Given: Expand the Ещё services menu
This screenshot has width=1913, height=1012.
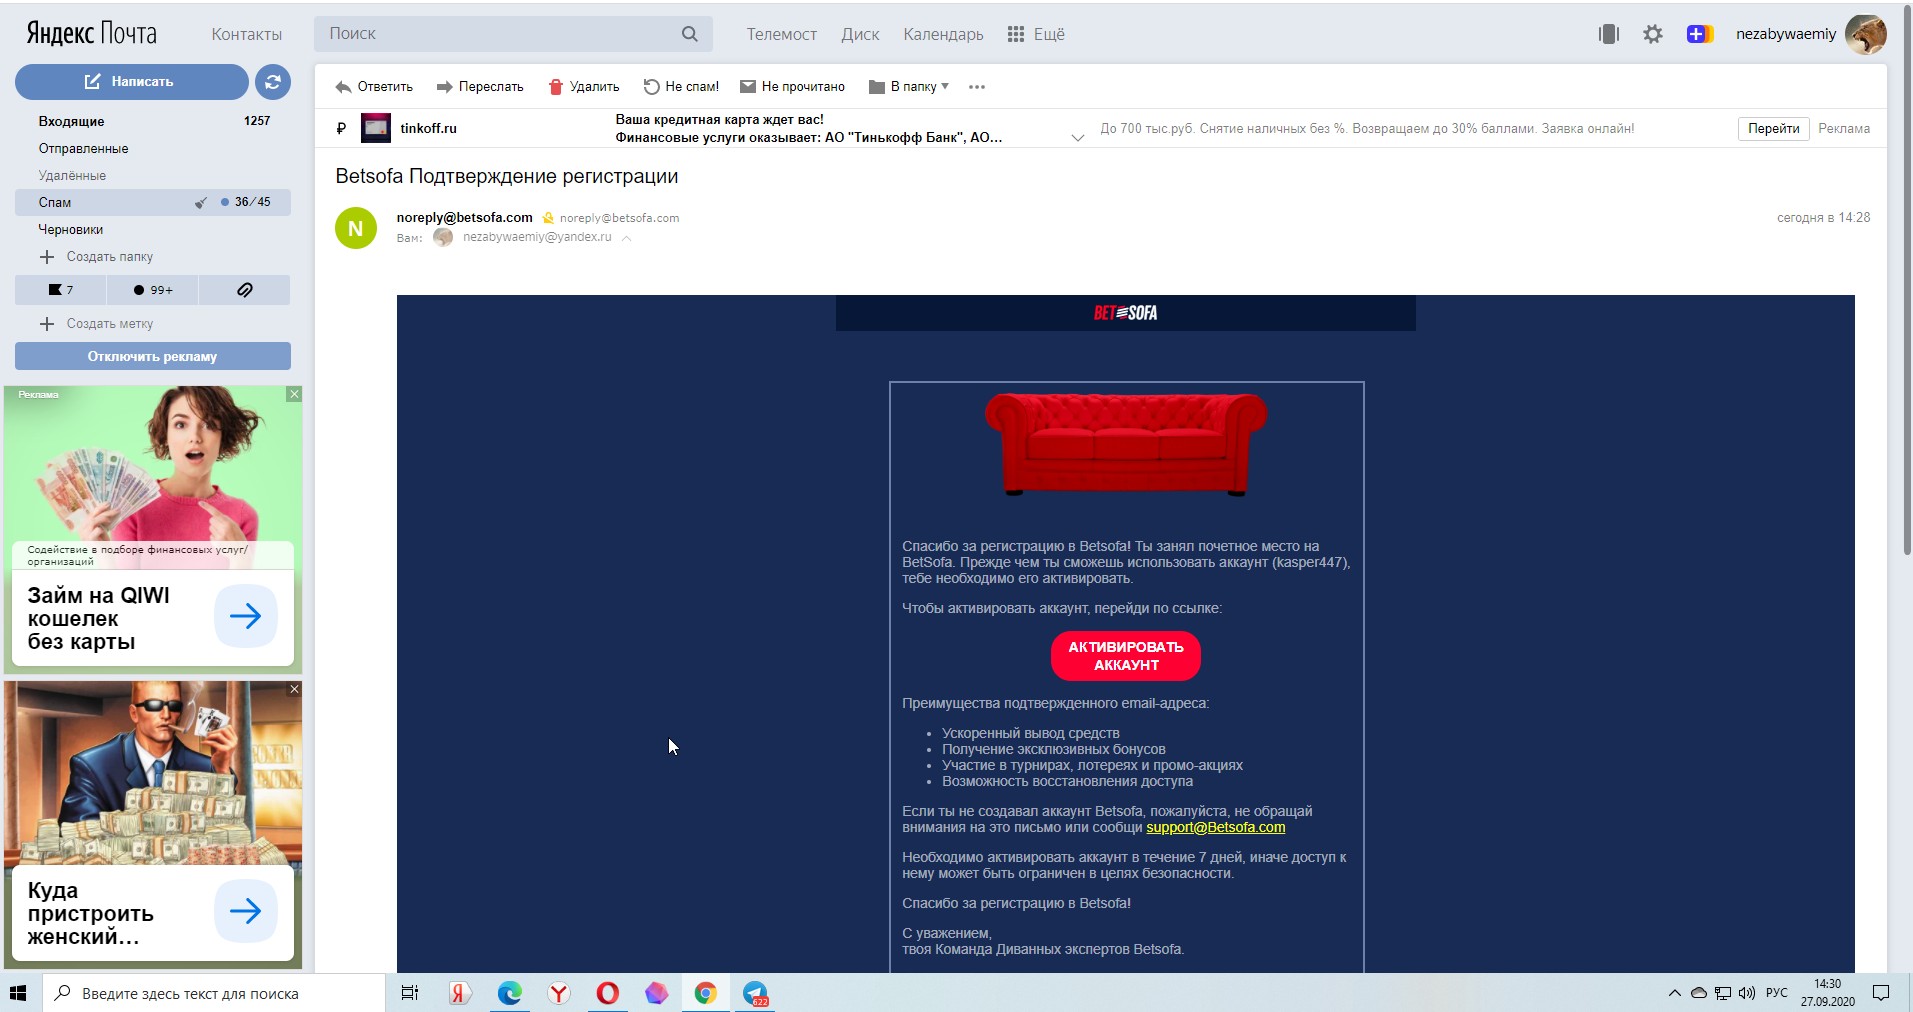Looking at the screenshot, I should (x=1036, y=34).
